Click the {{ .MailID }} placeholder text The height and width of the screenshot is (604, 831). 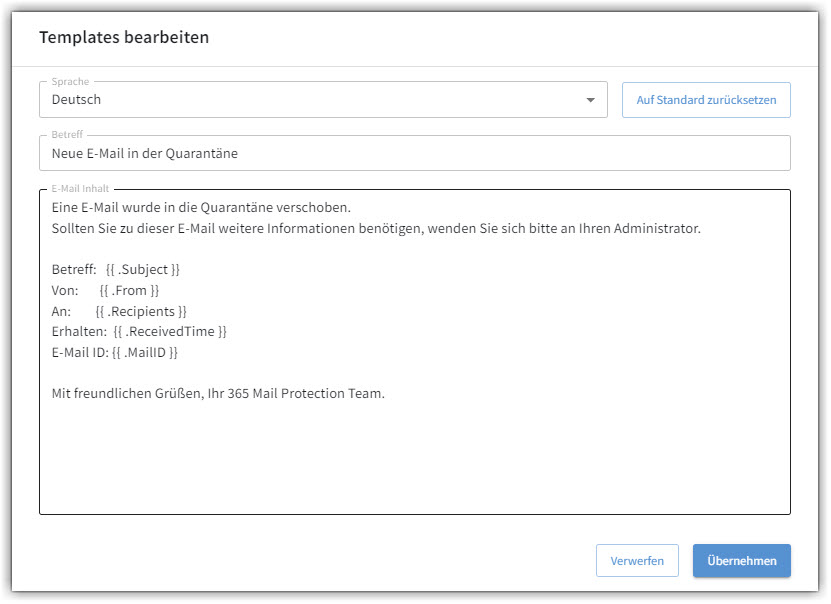click(x=145, y=352)
